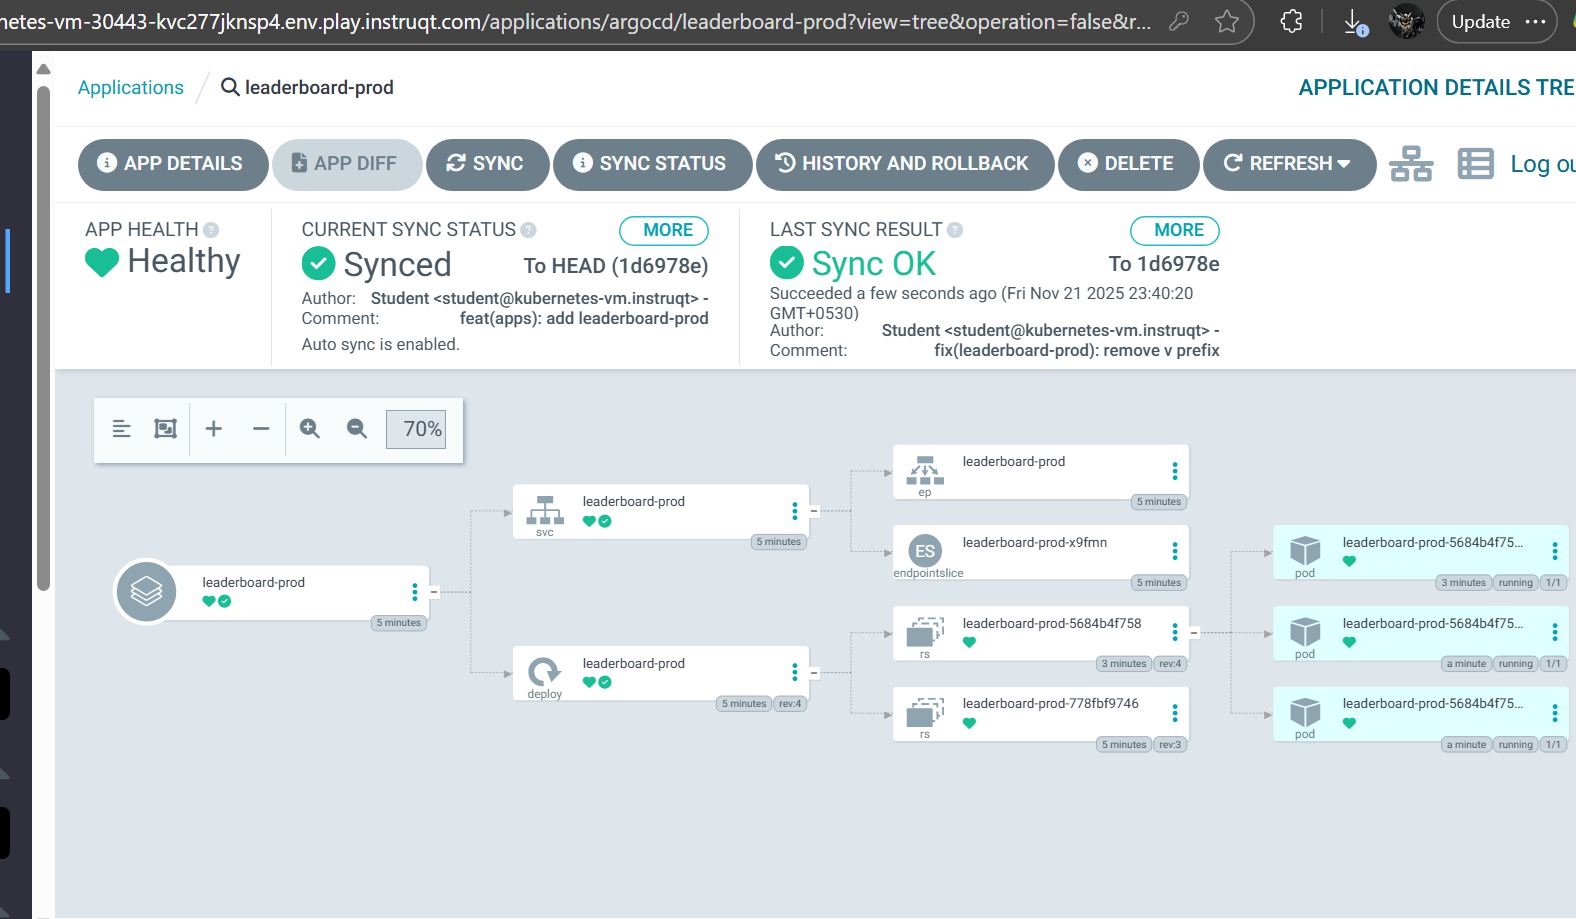The image size is (1576, 919).
Task: Click the 70% zoom level field
Action: point(416,429)
